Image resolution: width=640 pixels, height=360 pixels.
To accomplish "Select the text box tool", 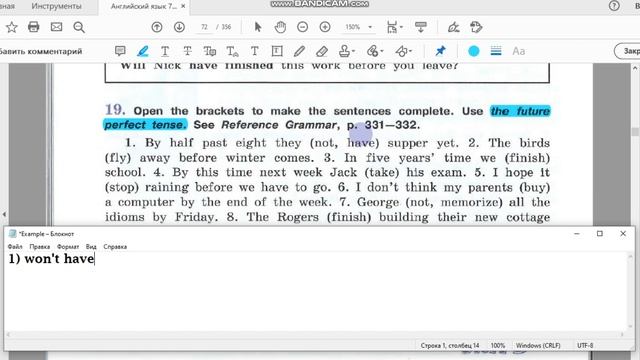I will [x=277, y=51].
